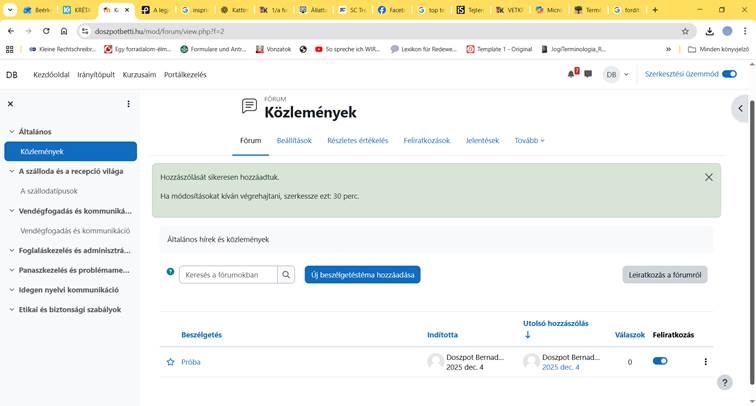
Task: Switch to the Jelentések tab
Action: click(x=482, y=140)
